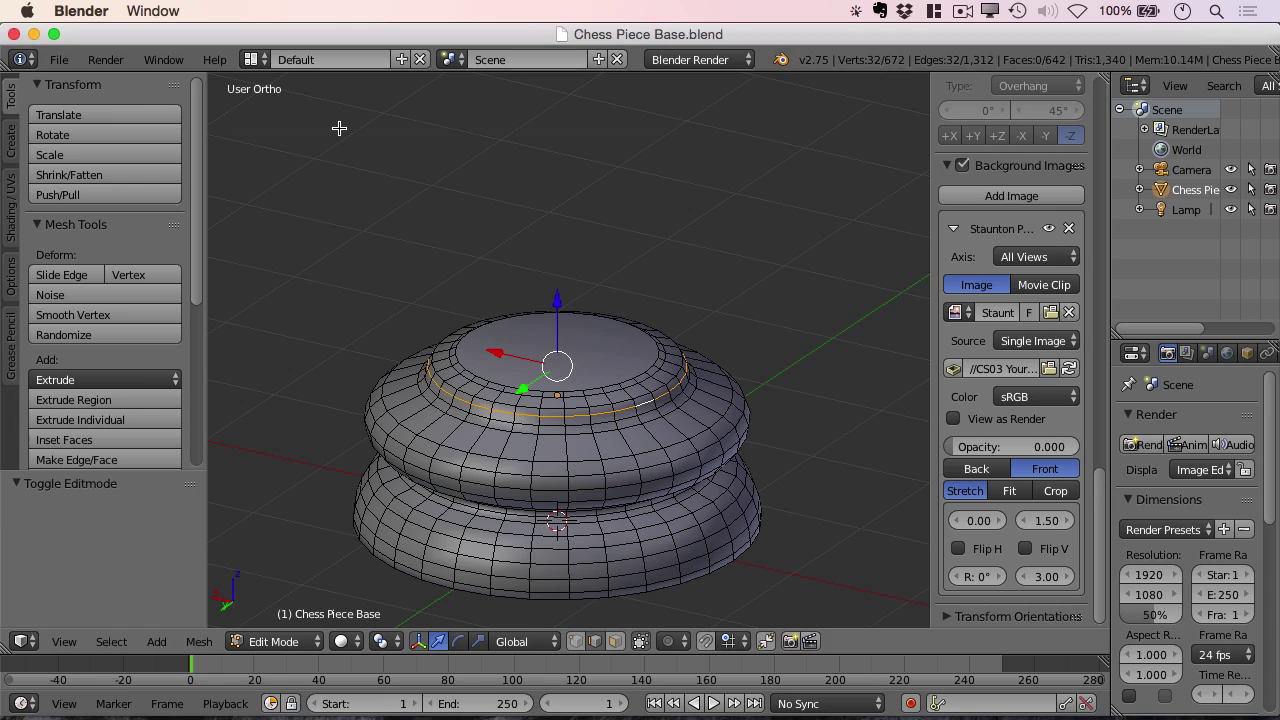The height and width of the screenshot is (720, 1280).
Task: Toggle automerge editing icon in 3D header
Action: pos(766,641)
